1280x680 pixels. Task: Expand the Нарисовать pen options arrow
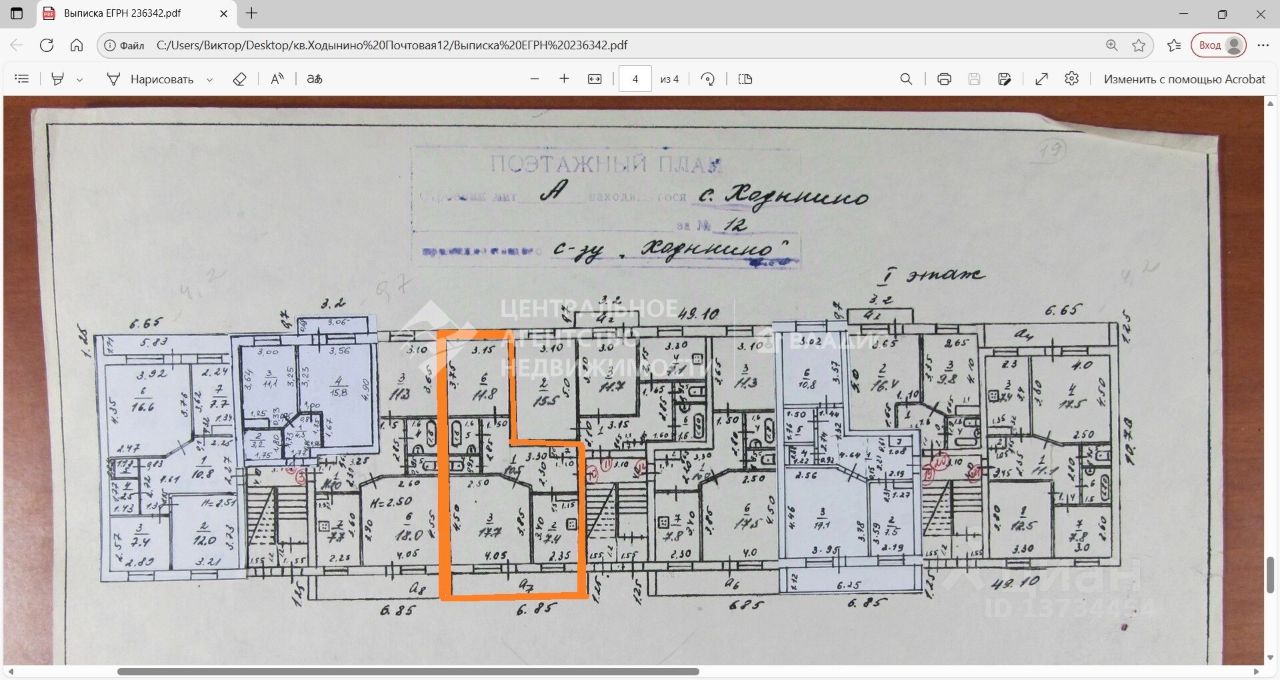click(x=209, y=79)
